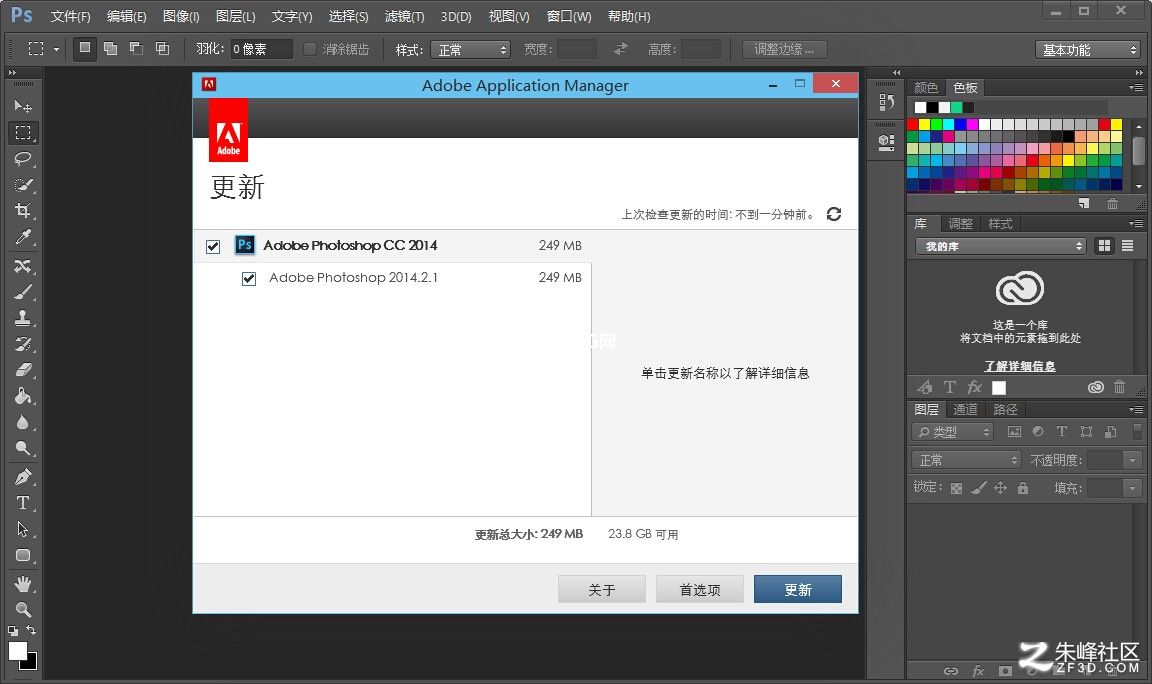Pick the red swatch in swatches panel

pos(912,124)
